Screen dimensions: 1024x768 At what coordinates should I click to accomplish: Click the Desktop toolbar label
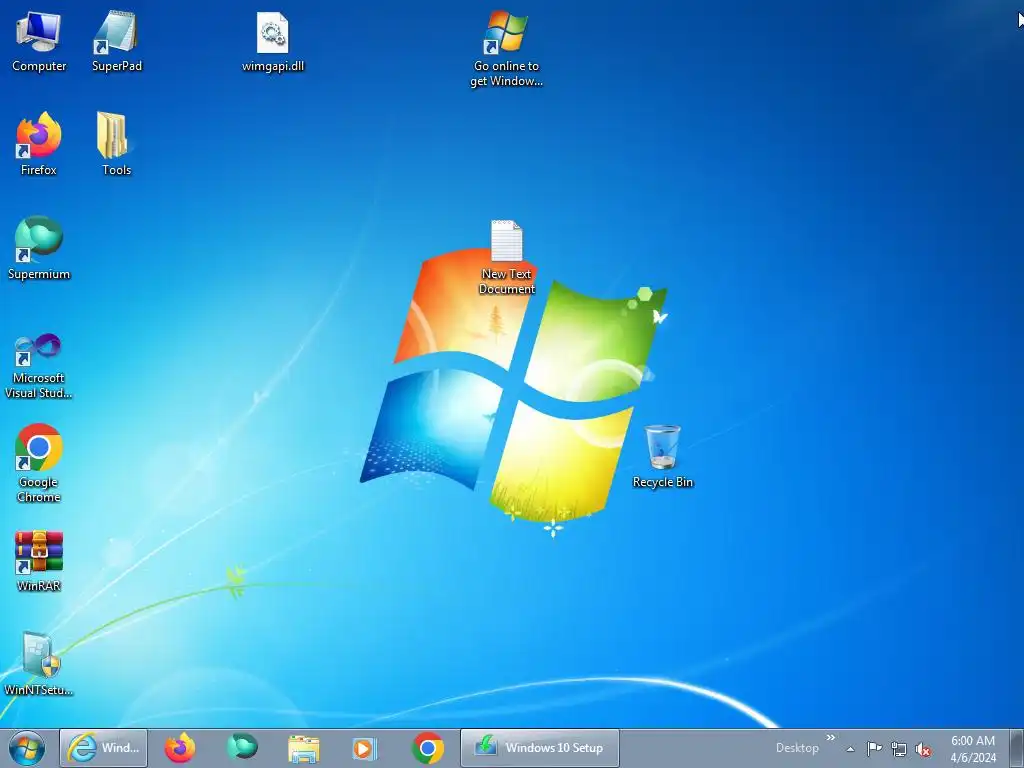pos(797,748)
